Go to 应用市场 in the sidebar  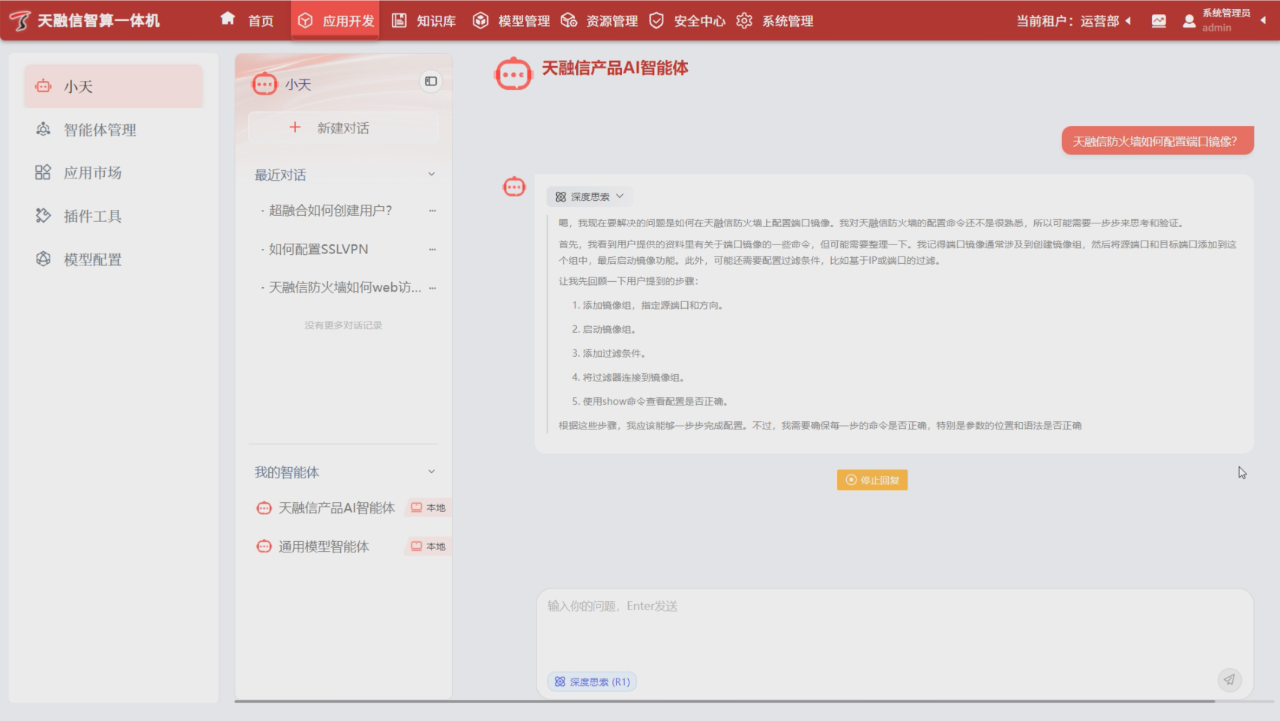click(x=93, y=173)
